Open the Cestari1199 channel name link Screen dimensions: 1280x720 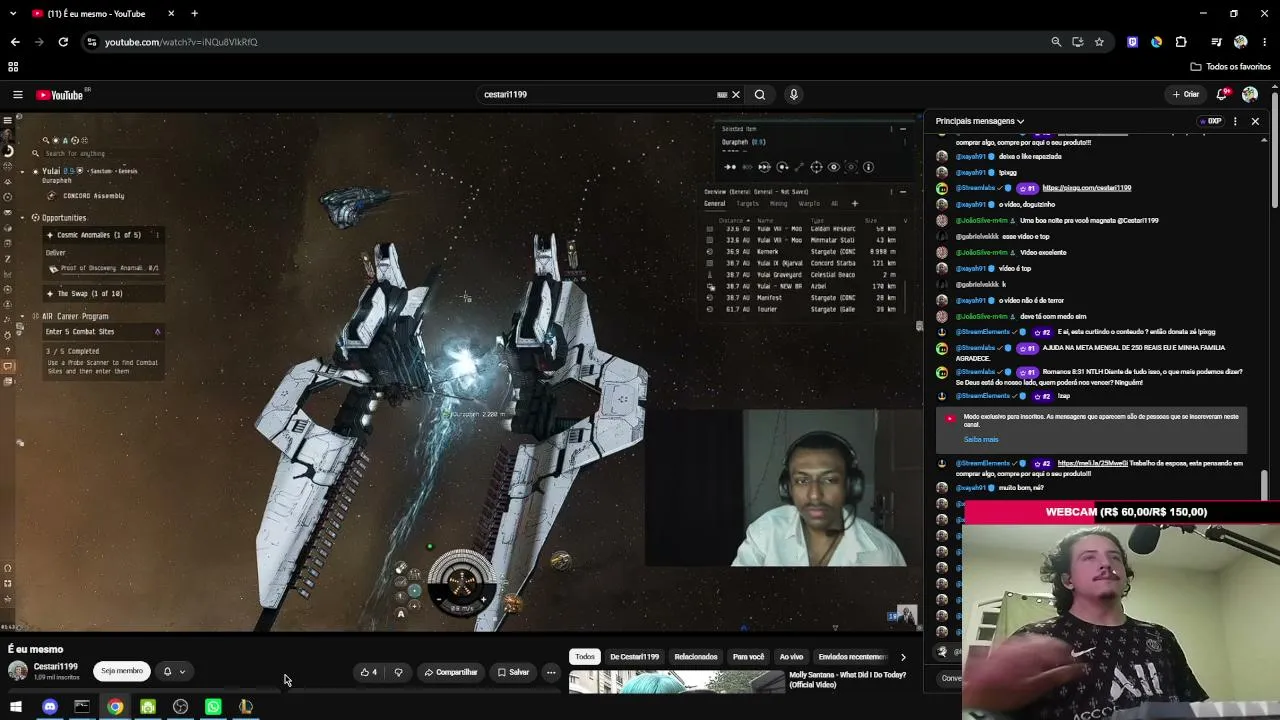55,667
